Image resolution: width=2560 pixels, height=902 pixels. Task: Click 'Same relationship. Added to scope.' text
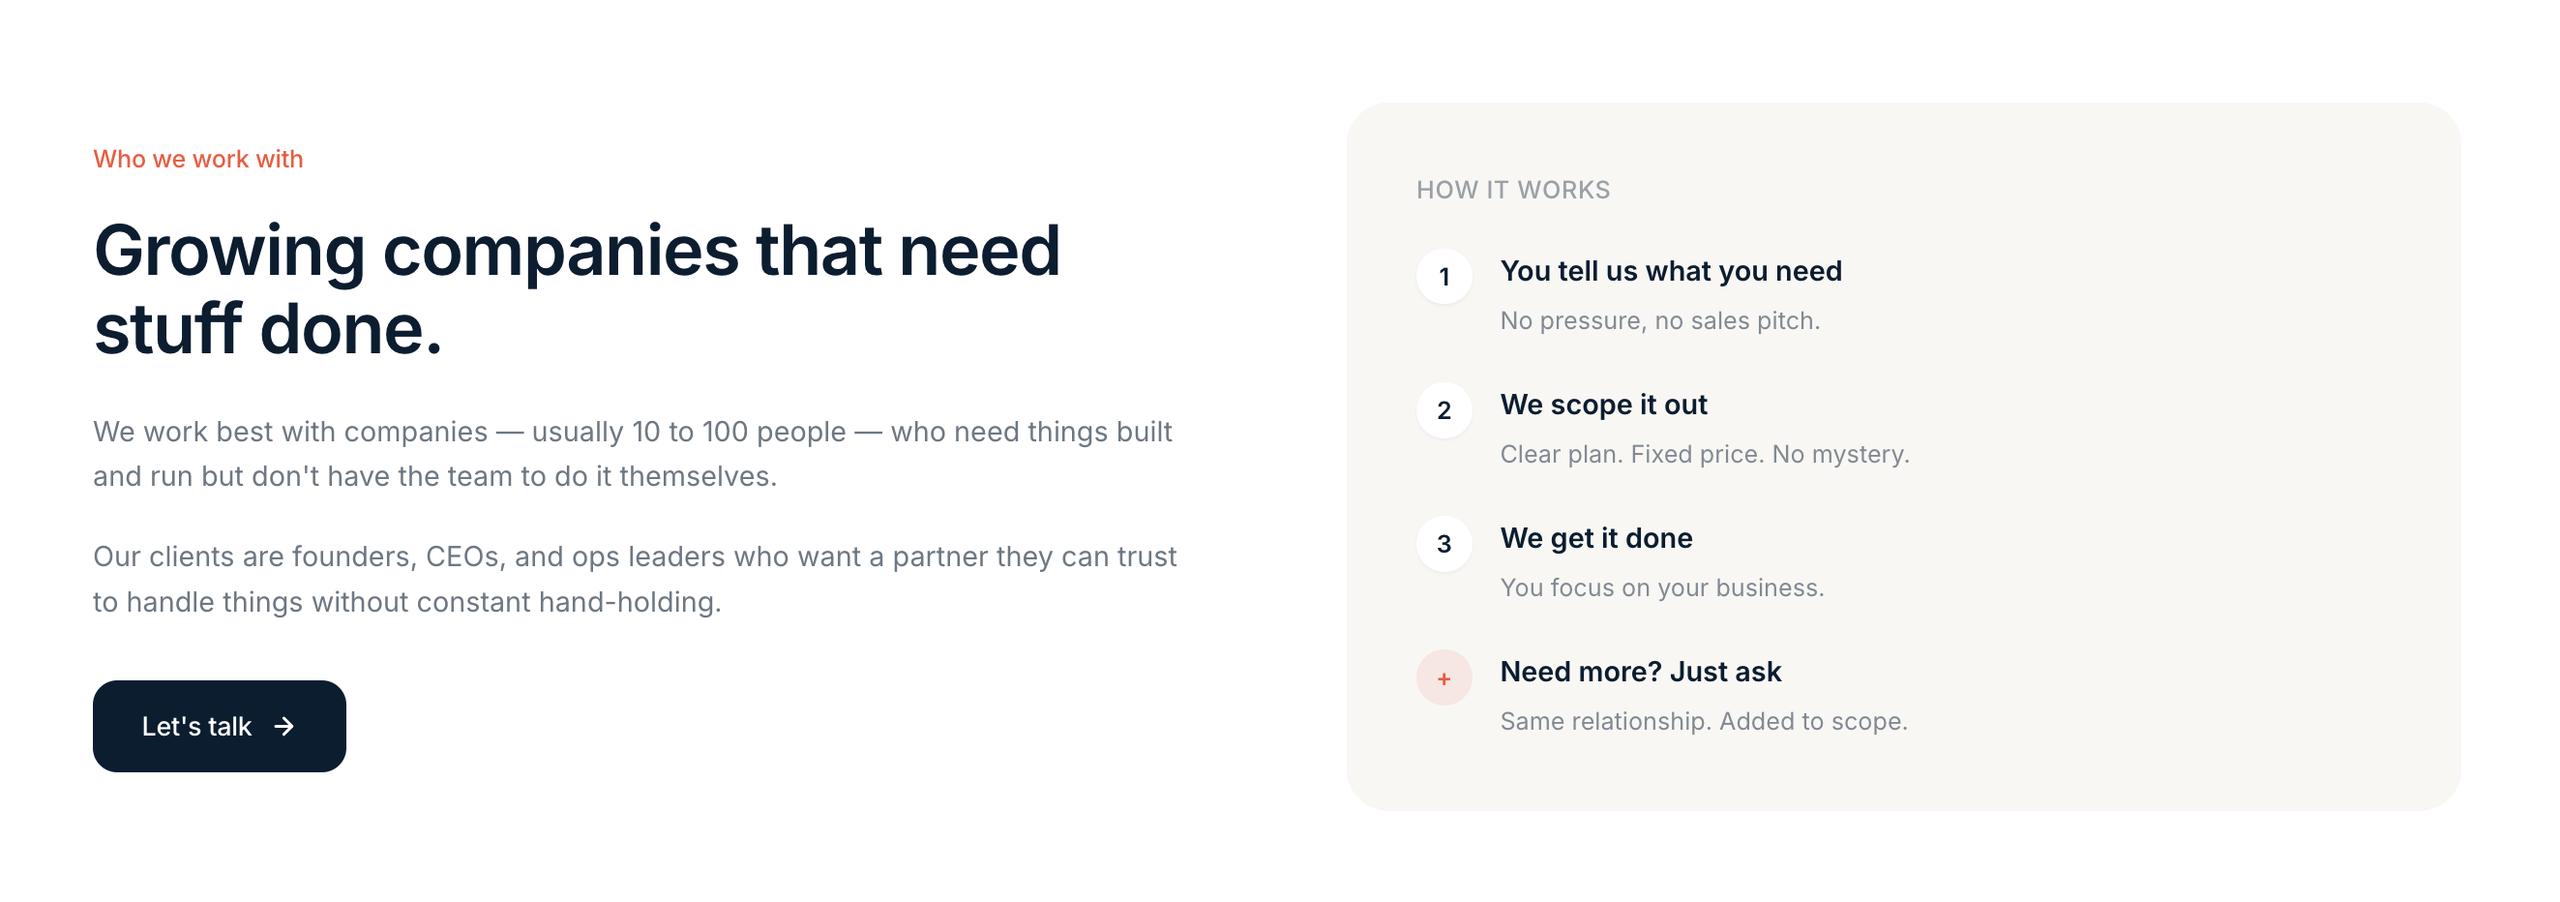[1703, 721]
